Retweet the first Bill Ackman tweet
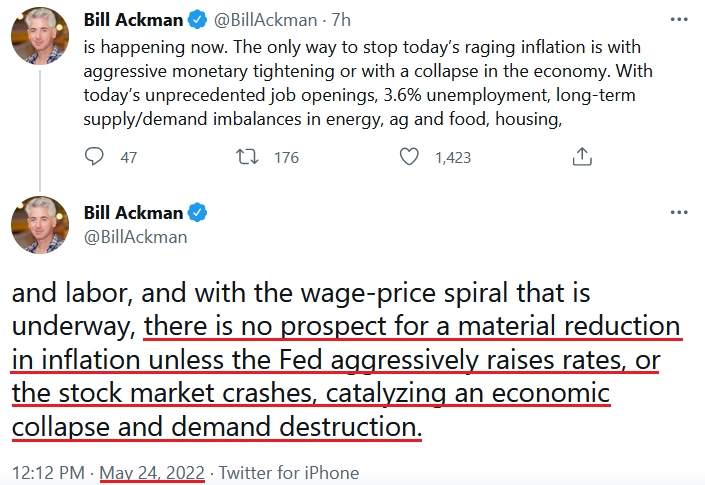The image size is (705, 485). 247,157
